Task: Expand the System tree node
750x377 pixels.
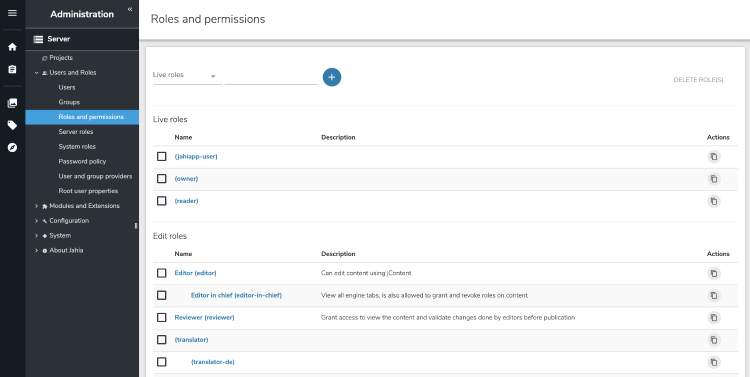Action: pyautogui.click(x=36, y=236)
